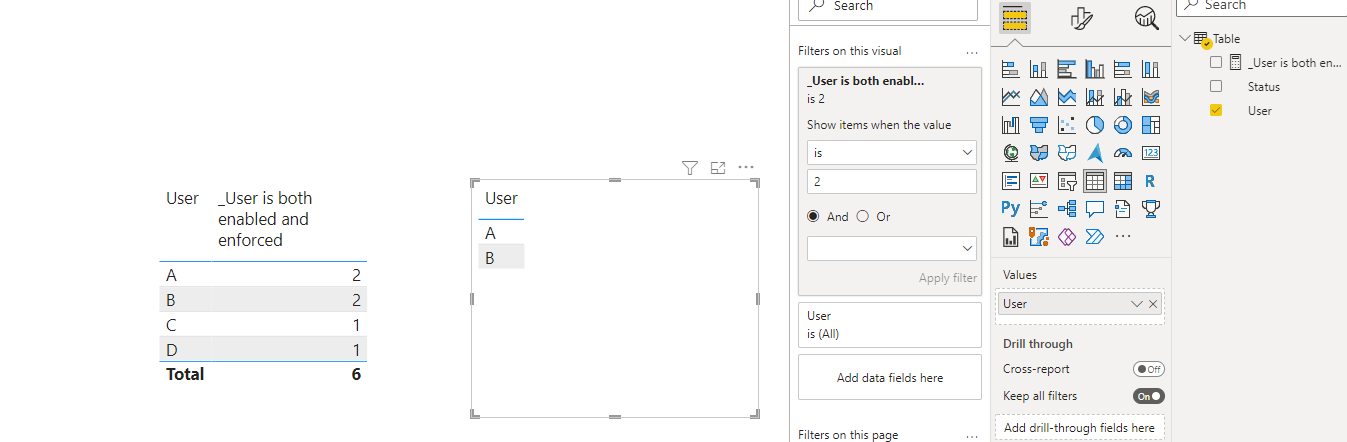Select Line chart visual
Screen dimensions: 1347x442
click(1011, 97)
